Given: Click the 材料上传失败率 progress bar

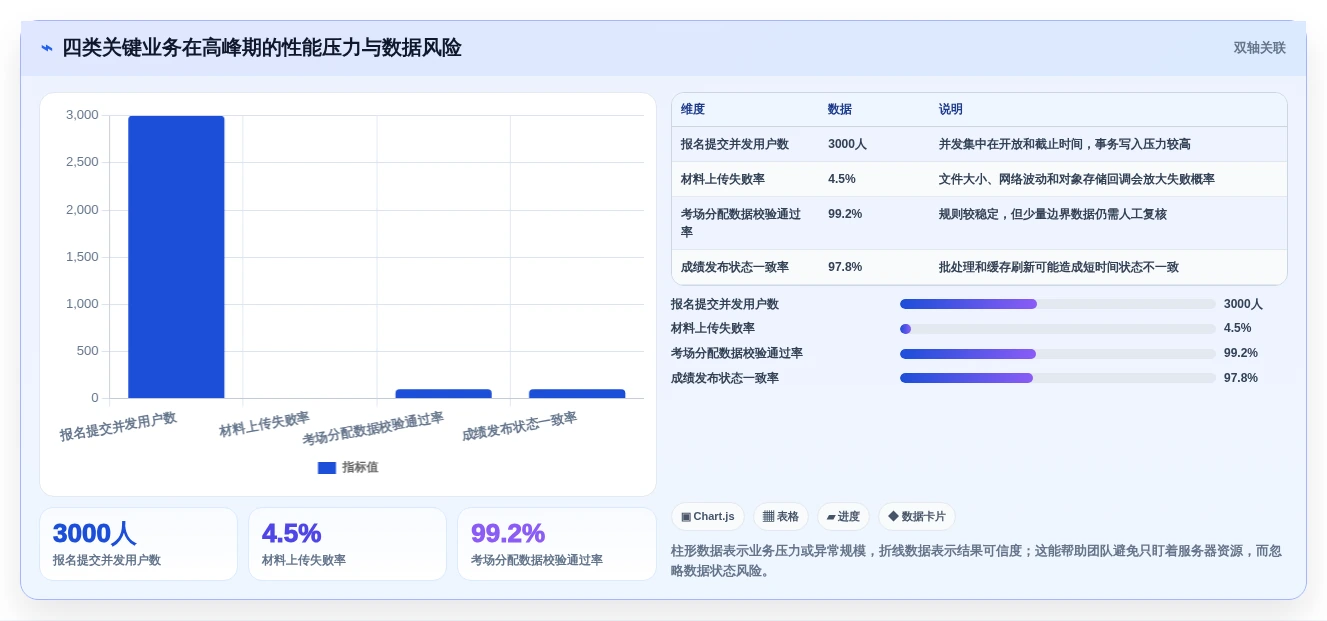Looking at the screenshot, I should click(x=1058, y=329).
